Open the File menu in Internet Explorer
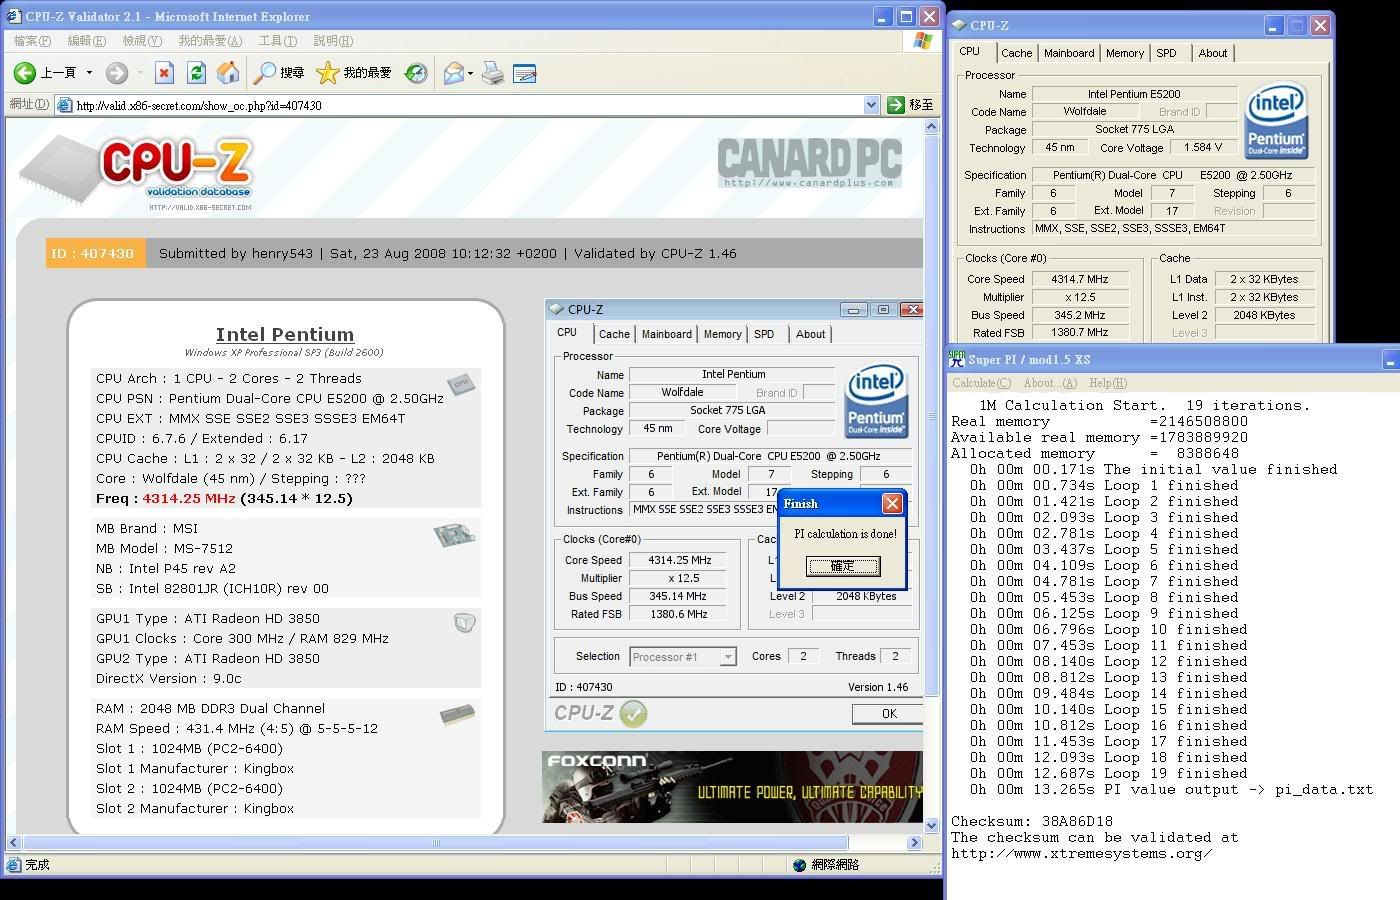The width and height of the screenshot is (1400, 900). 32,41
